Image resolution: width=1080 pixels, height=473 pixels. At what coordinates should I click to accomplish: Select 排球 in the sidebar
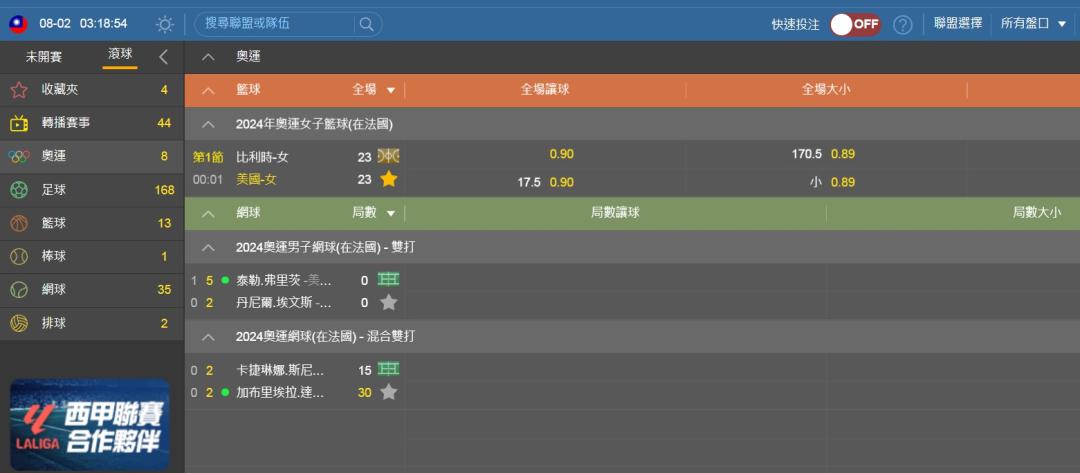point(92,323)
